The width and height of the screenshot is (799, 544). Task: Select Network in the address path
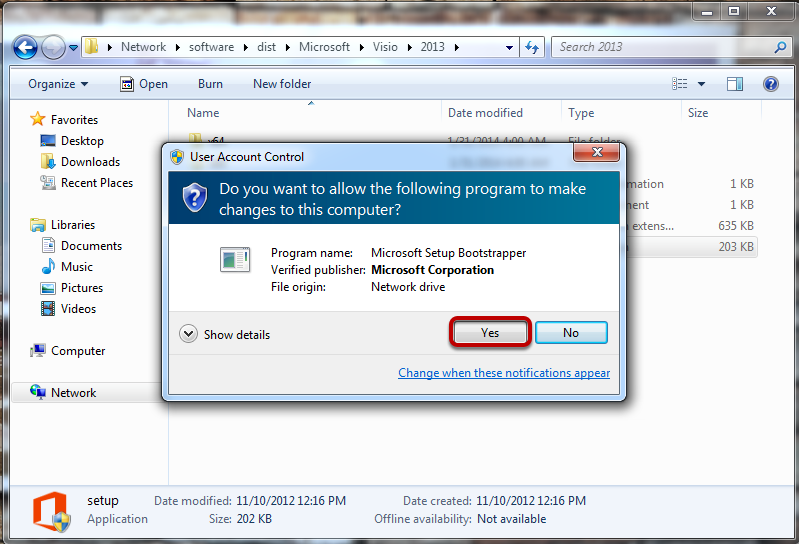pyautogui.click(x=143, y=47)
